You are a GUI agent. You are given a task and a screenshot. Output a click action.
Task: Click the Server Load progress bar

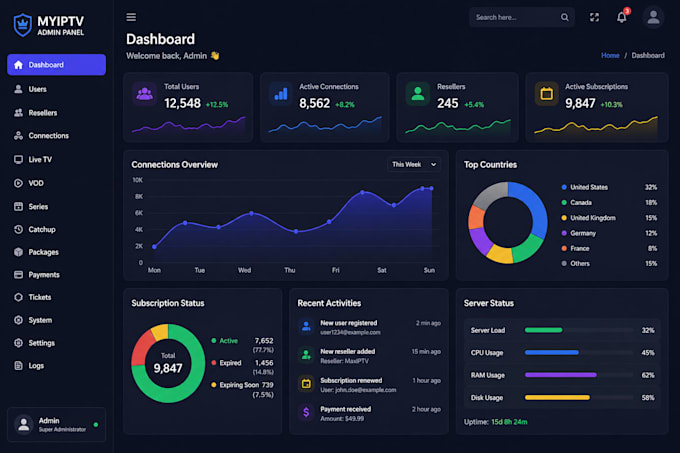tap(579, 330)
